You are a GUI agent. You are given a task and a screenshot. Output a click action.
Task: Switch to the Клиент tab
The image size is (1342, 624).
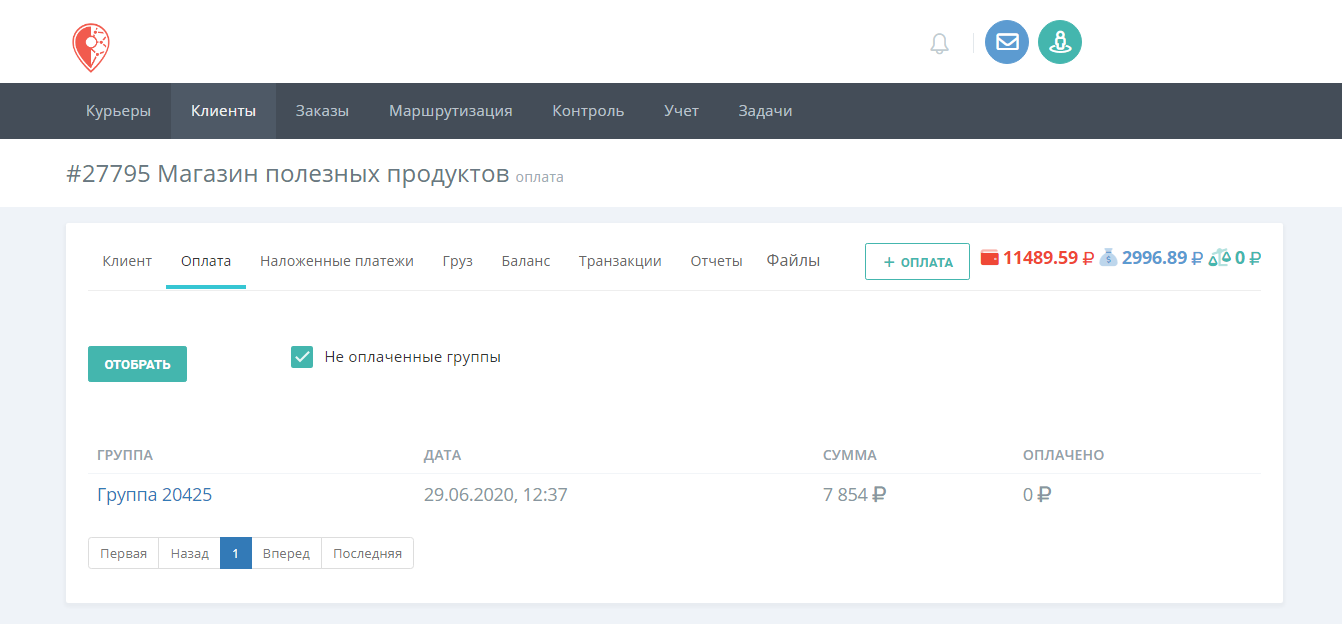click(127, 261)
